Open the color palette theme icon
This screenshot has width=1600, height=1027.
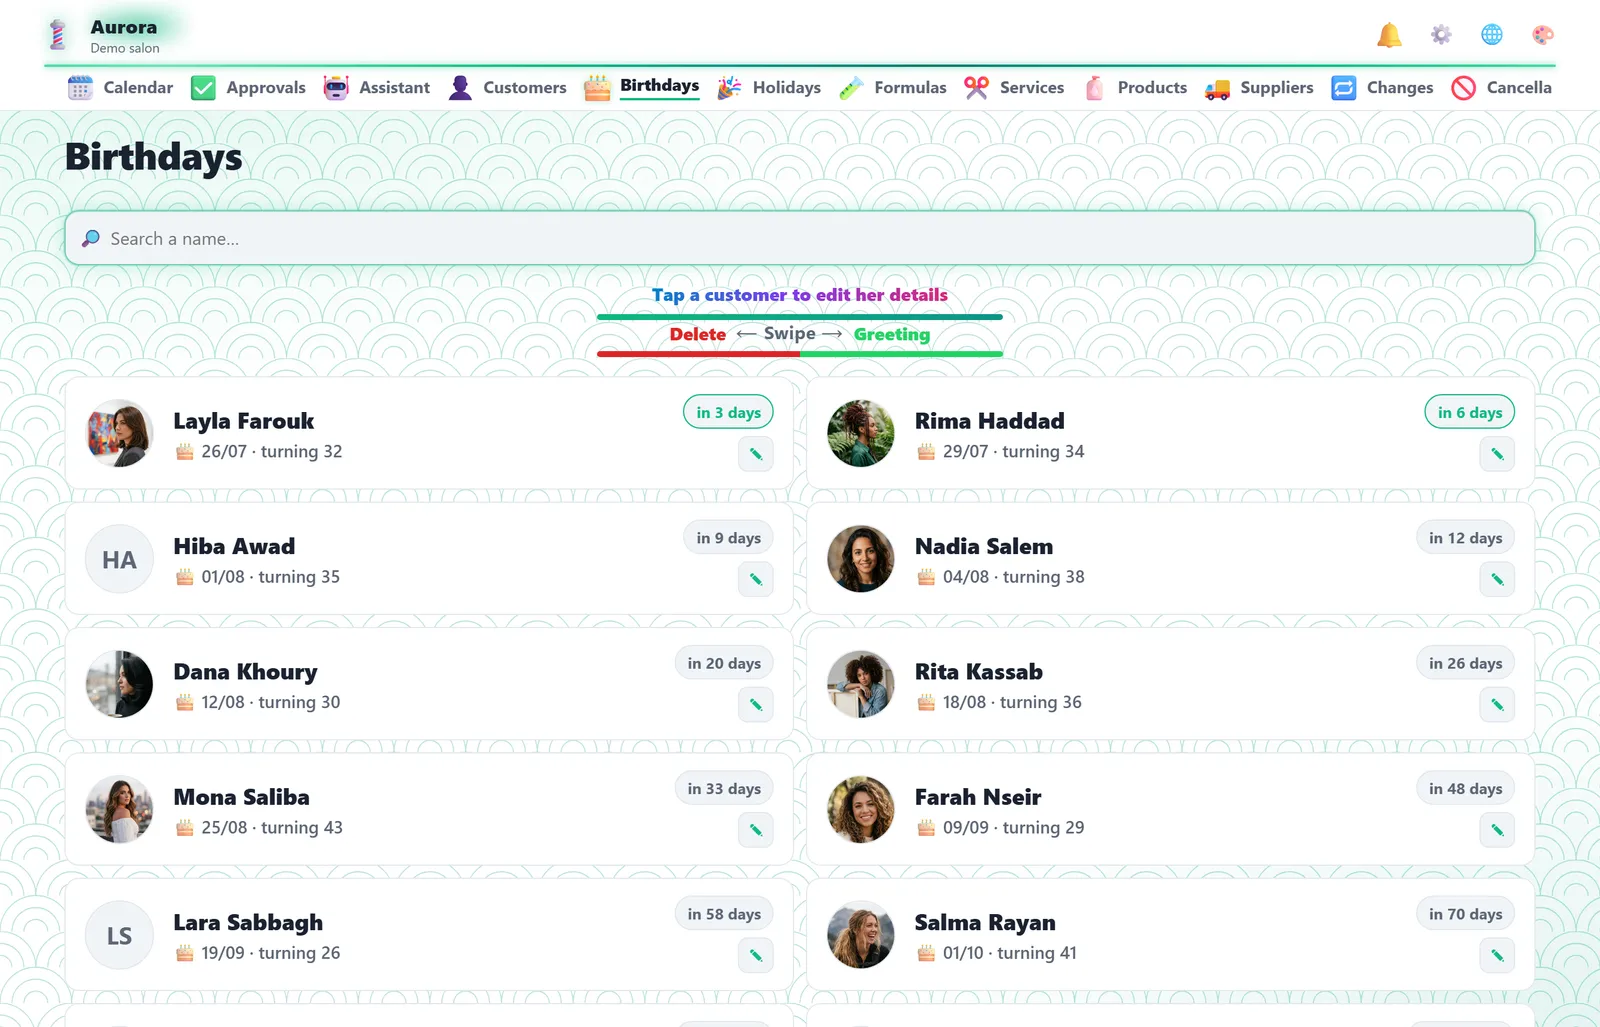1543,35
